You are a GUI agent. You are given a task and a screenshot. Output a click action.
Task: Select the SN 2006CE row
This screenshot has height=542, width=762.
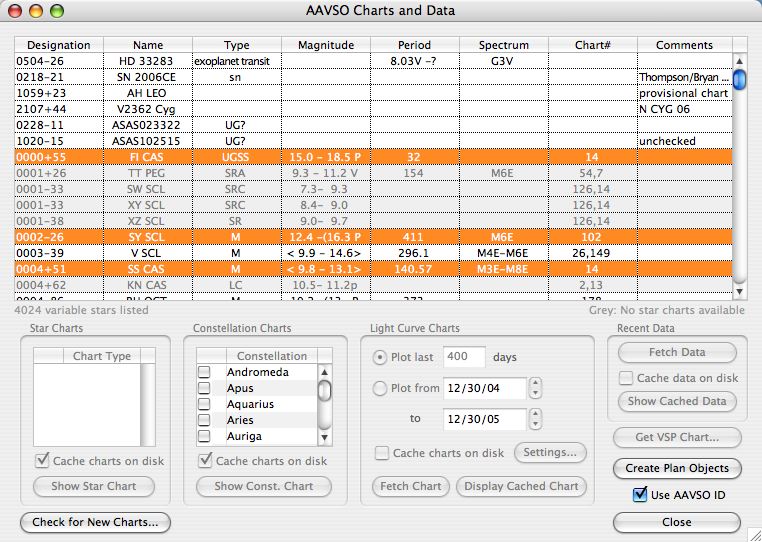(373, 77)
